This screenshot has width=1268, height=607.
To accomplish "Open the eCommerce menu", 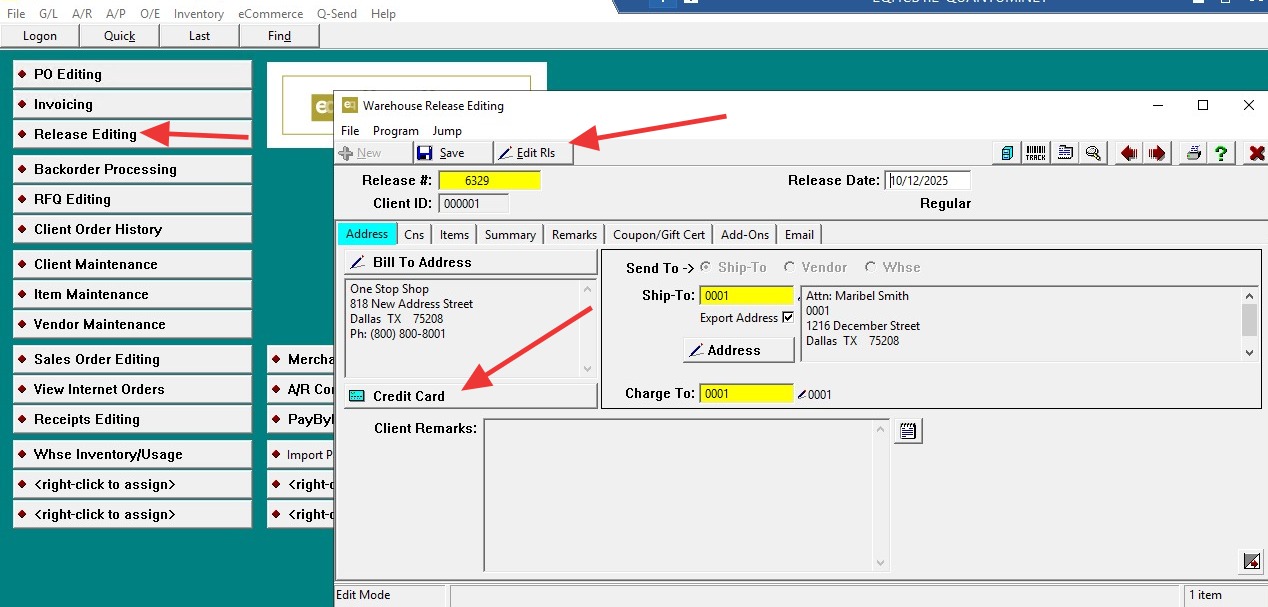I will coord(271,14).
